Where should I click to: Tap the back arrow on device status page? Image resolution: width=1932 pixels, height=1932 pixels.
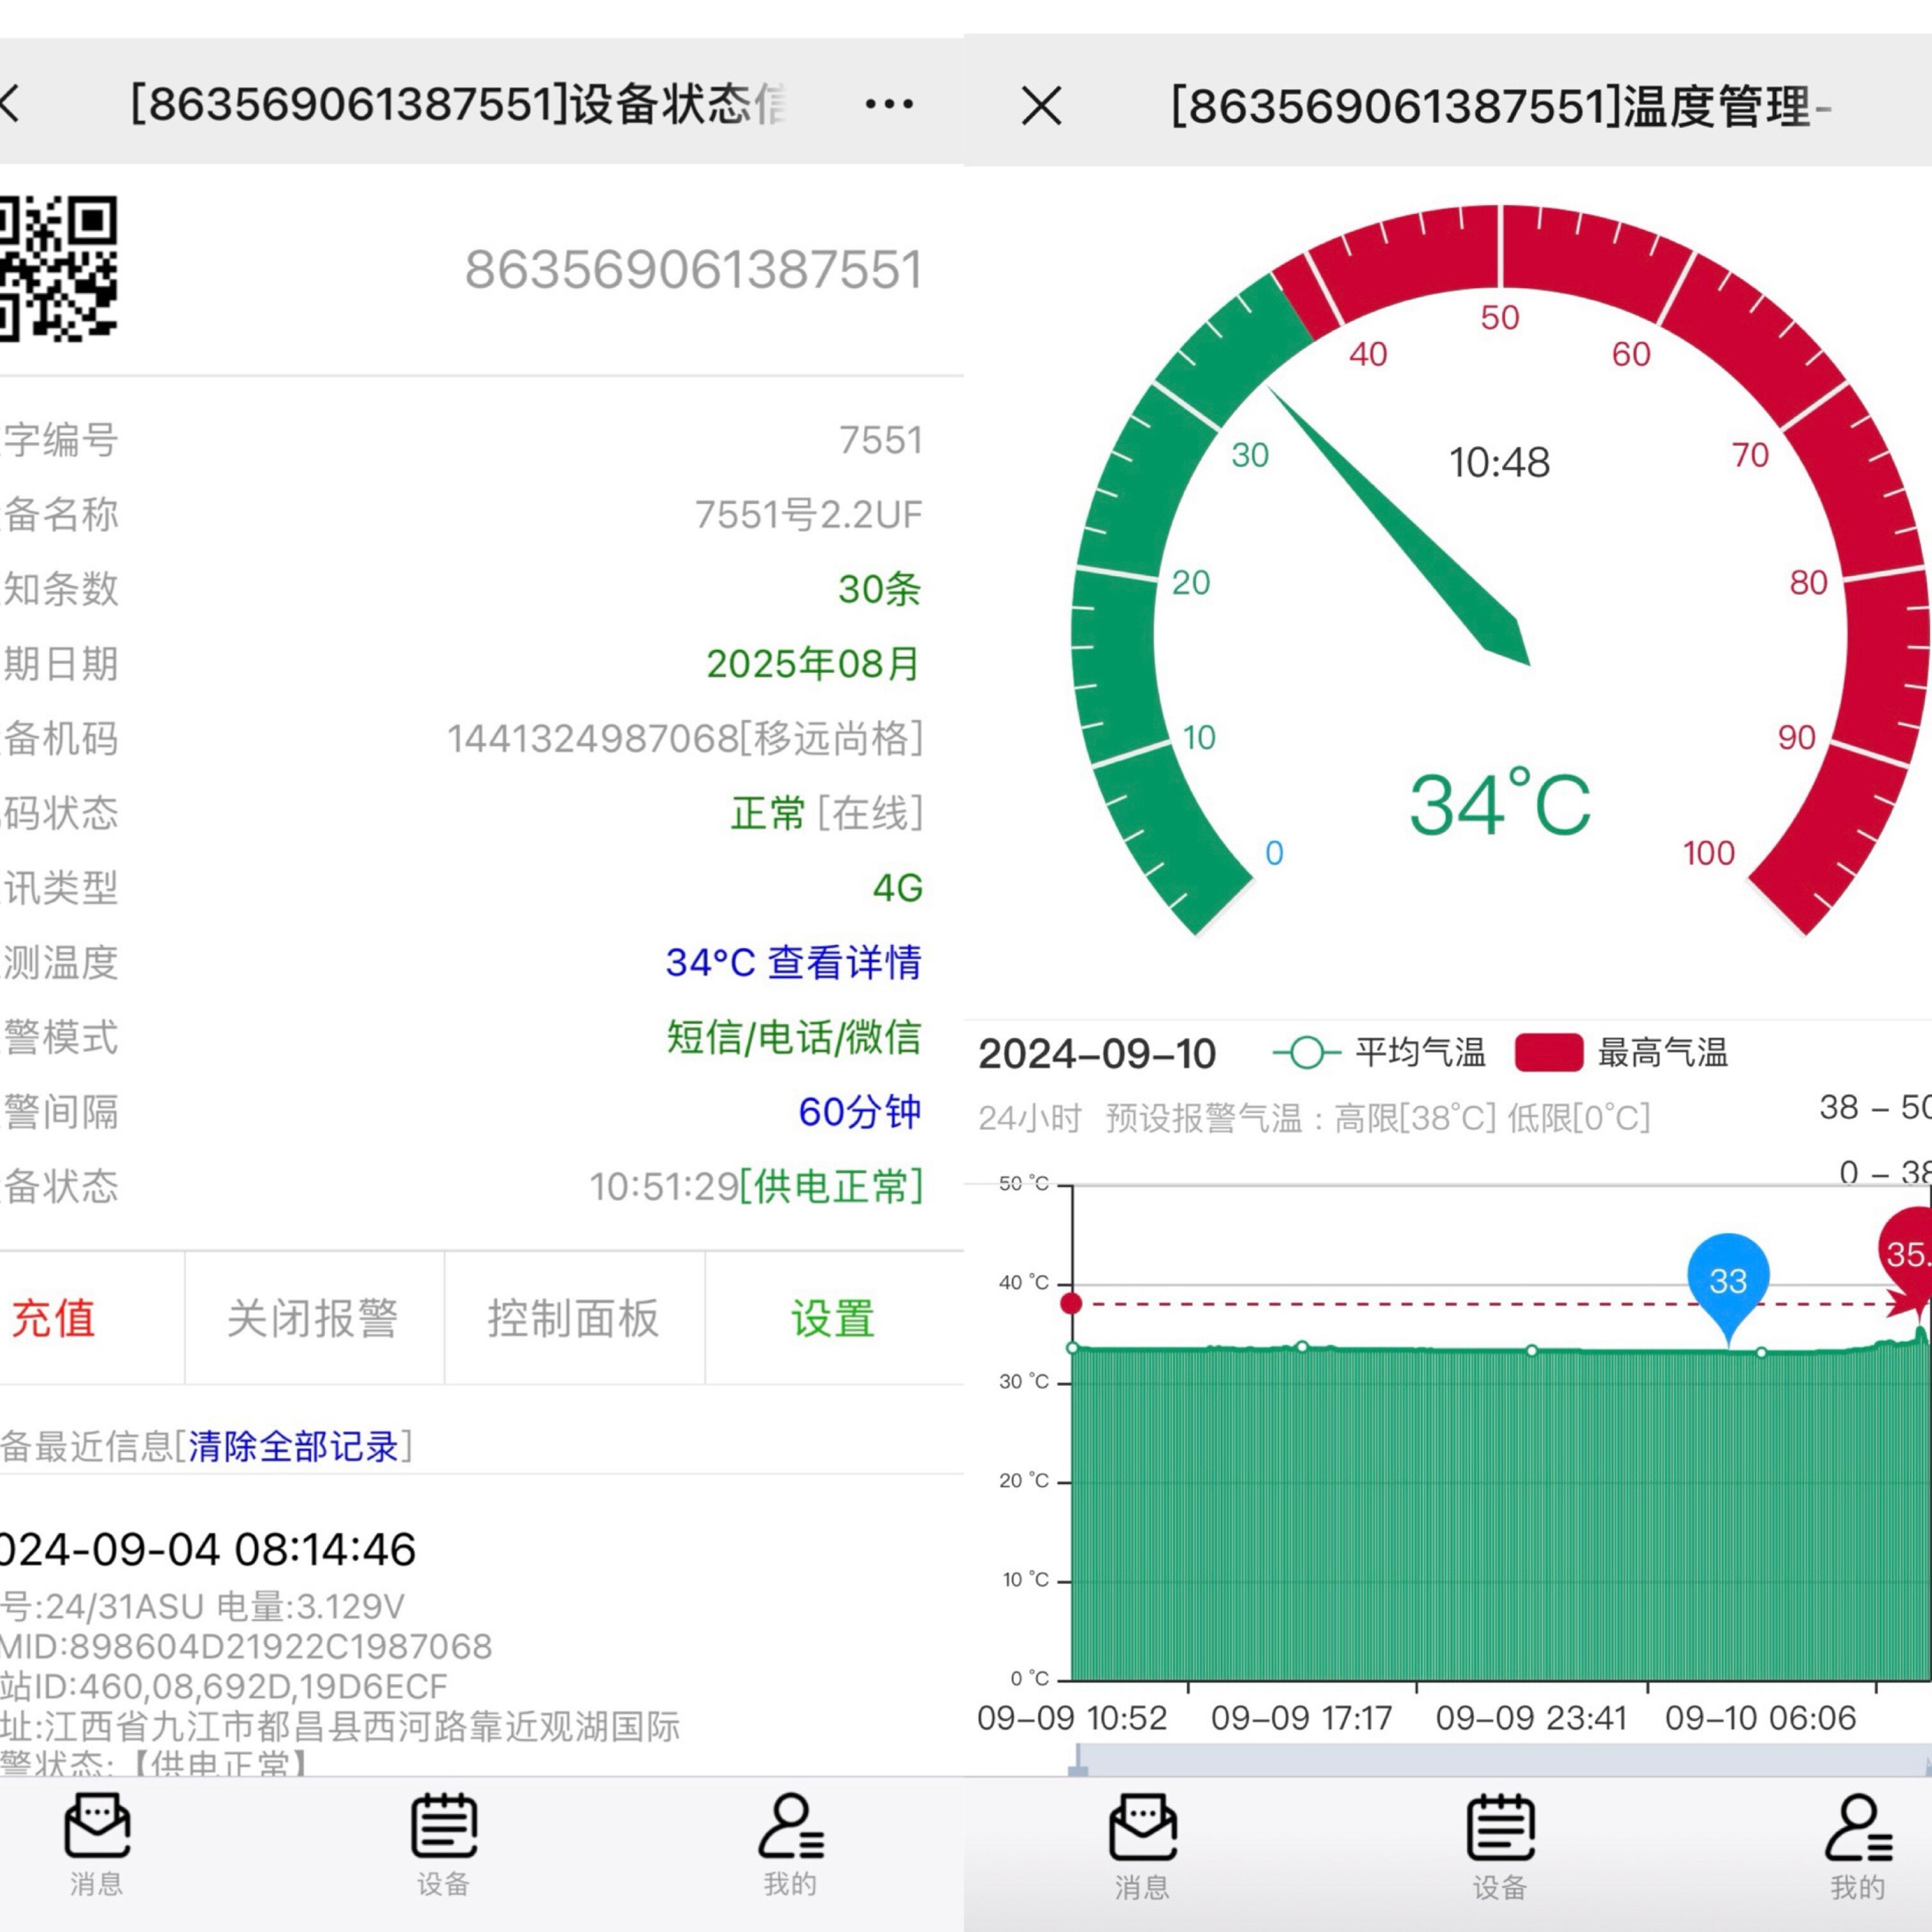coord(10,104)
